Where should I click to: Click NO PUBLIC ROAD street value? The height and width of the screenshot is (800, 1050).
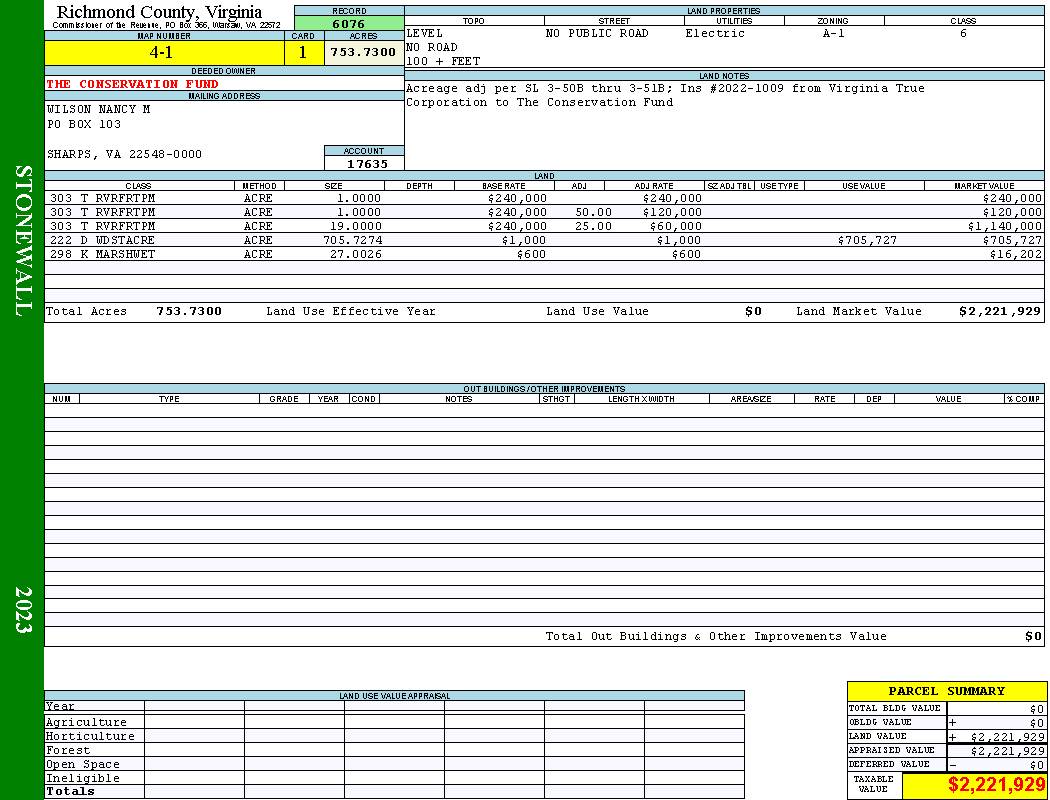[597, 33]
